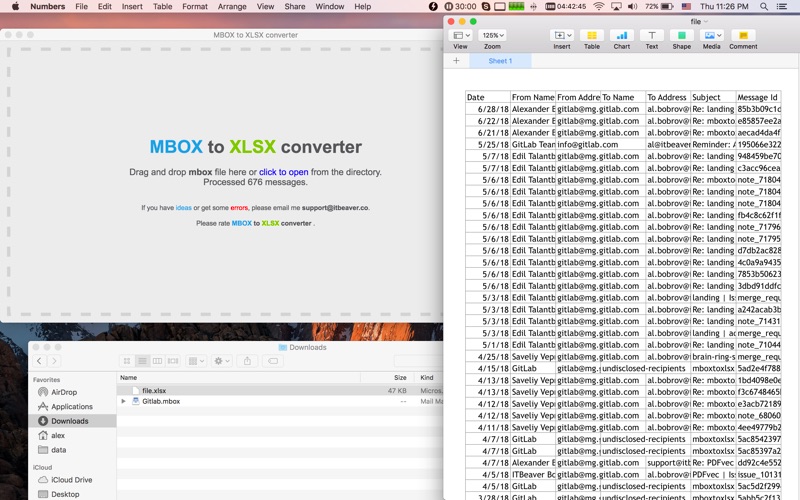This screenshot has width=800, height=500.
Task: Select the 6/28/18 date cell
Action: point(488,109)
